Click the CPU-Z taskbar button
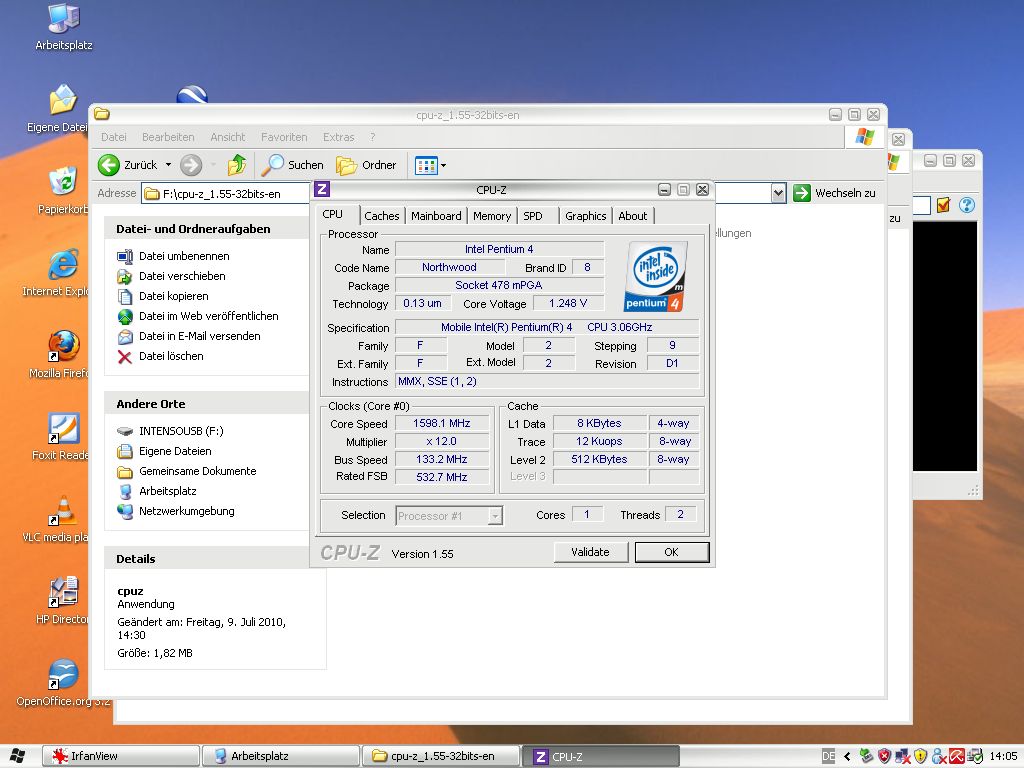This screenshot has height=768, width=1024. coord(601,756)
